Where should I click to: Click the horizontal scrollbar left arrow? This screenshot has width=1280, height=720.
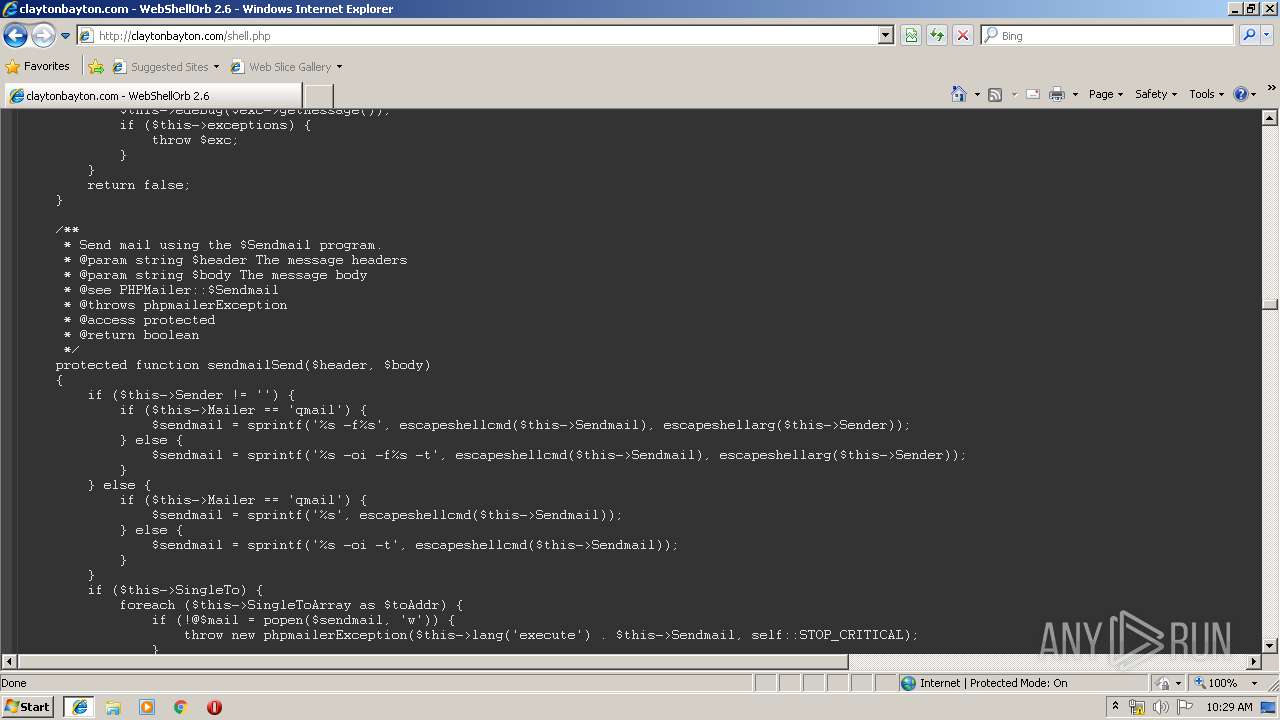[9, 662]
